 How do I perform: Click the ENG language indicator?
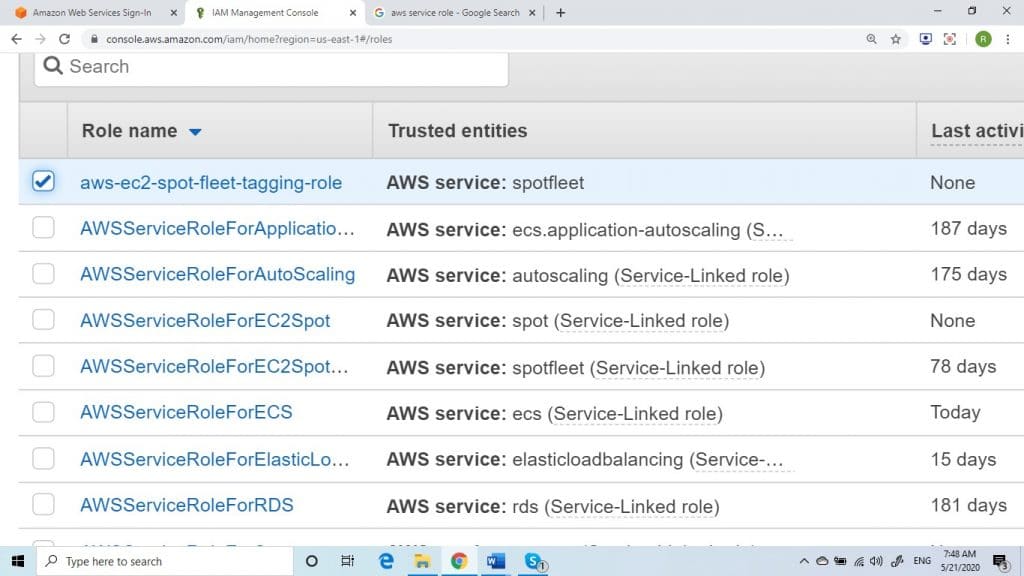click(922, 561)
